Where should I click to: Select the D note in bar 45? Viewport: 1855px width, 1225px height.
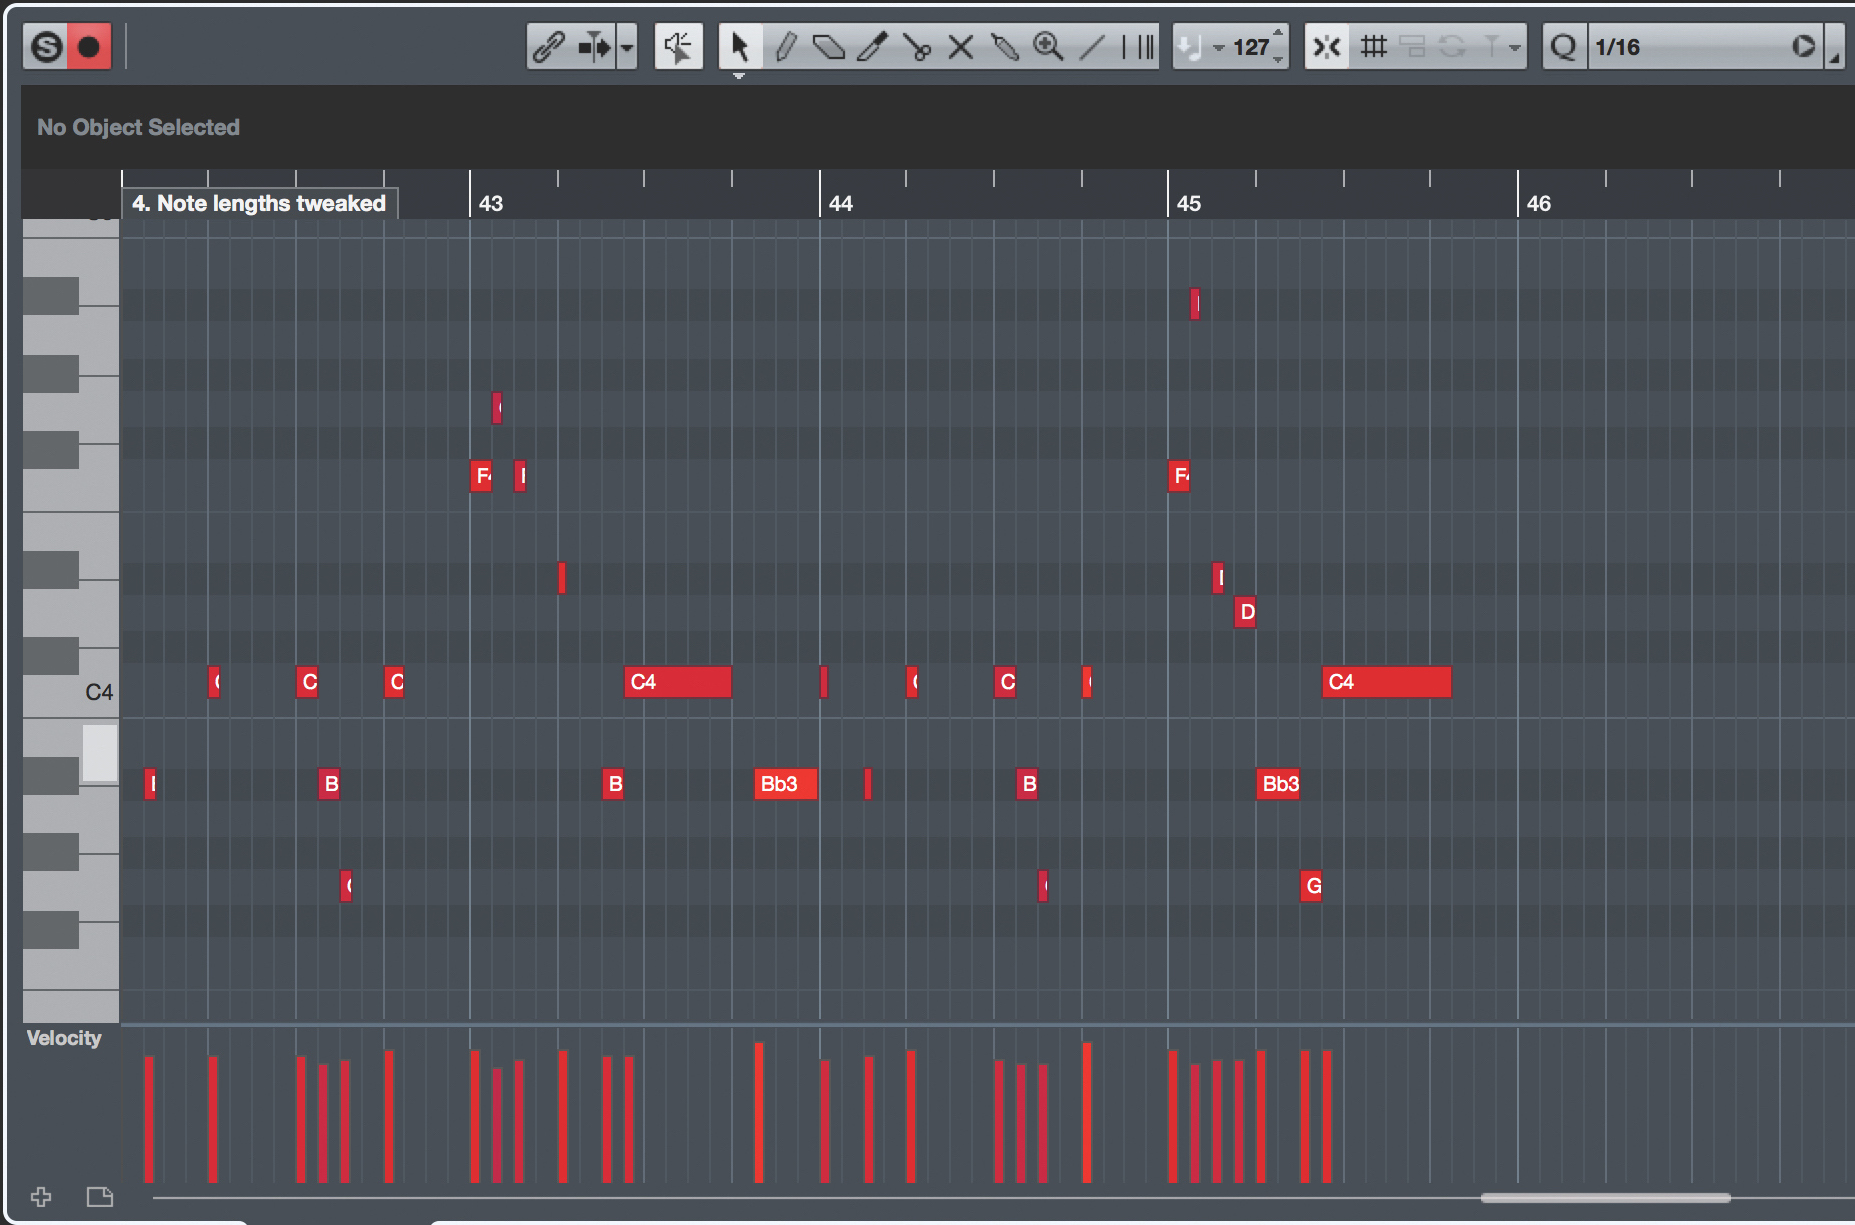tap(1245, 612)
